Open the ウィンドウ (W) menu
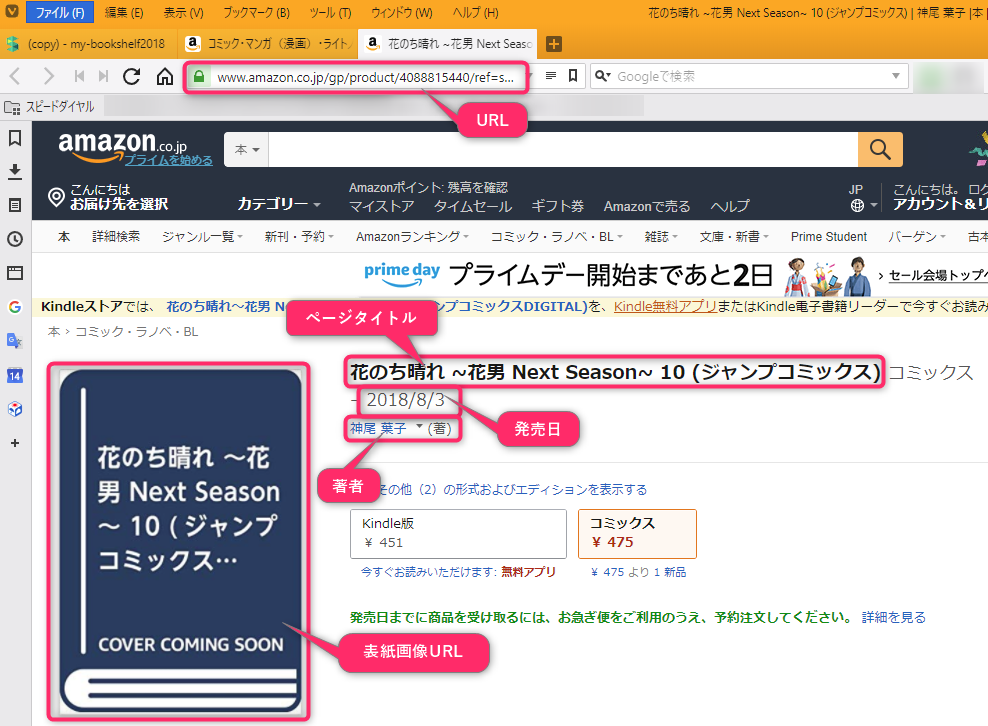 (x=401, y=12)
